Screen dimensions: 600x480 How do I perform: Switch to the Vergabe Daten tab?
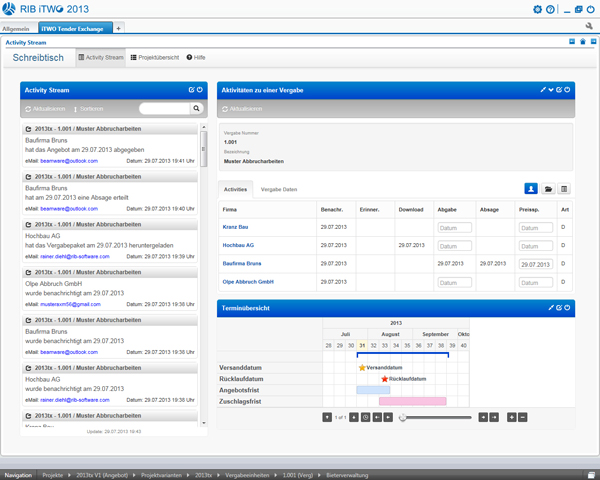[x=278, y=189]
